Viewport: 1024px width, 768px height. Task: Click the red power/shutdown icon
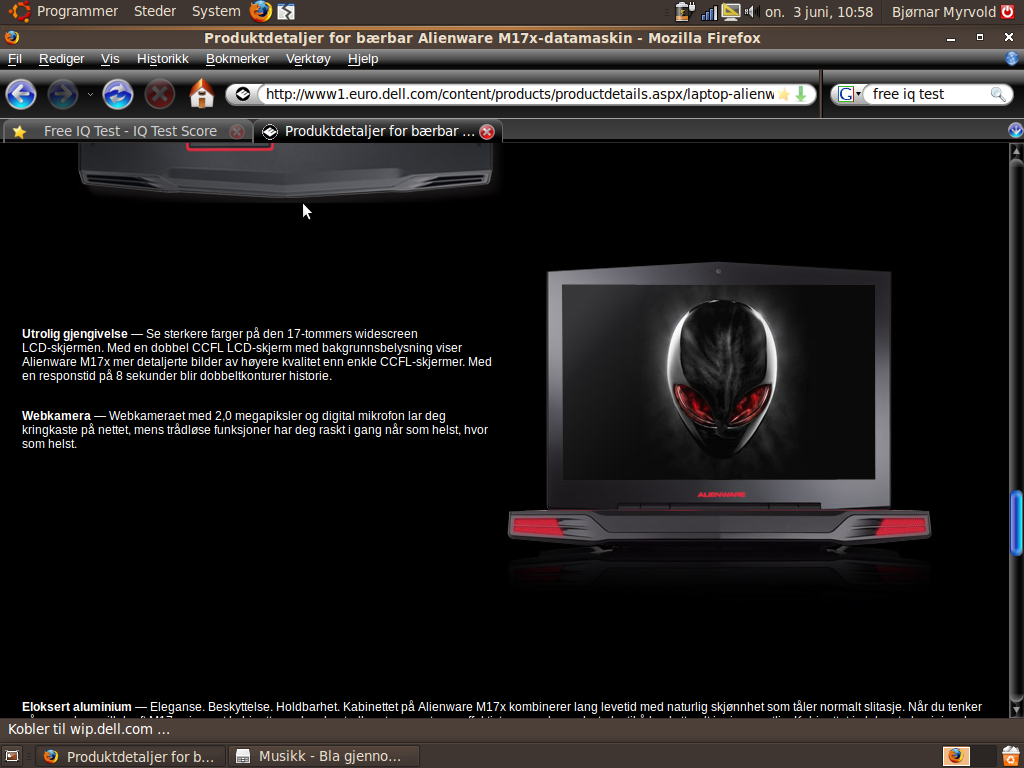[1010, 12]
